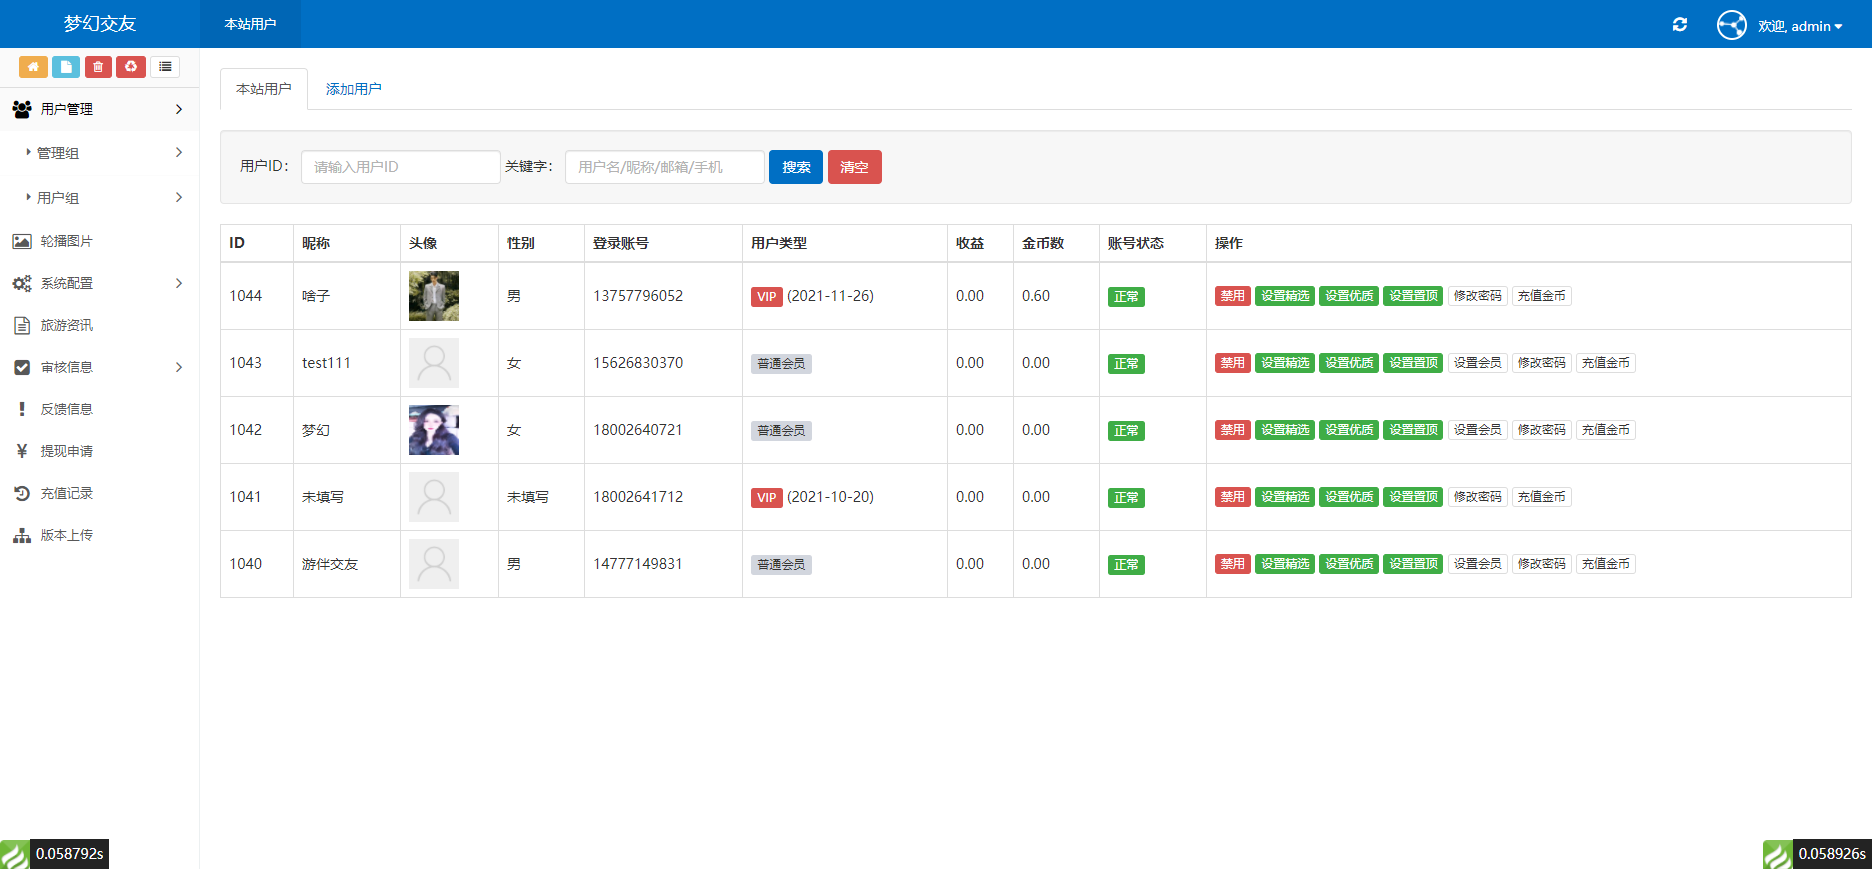Click the 系统配置 gears icon
The width and height of the screenshot is (1872, 869).
[22, 283]
